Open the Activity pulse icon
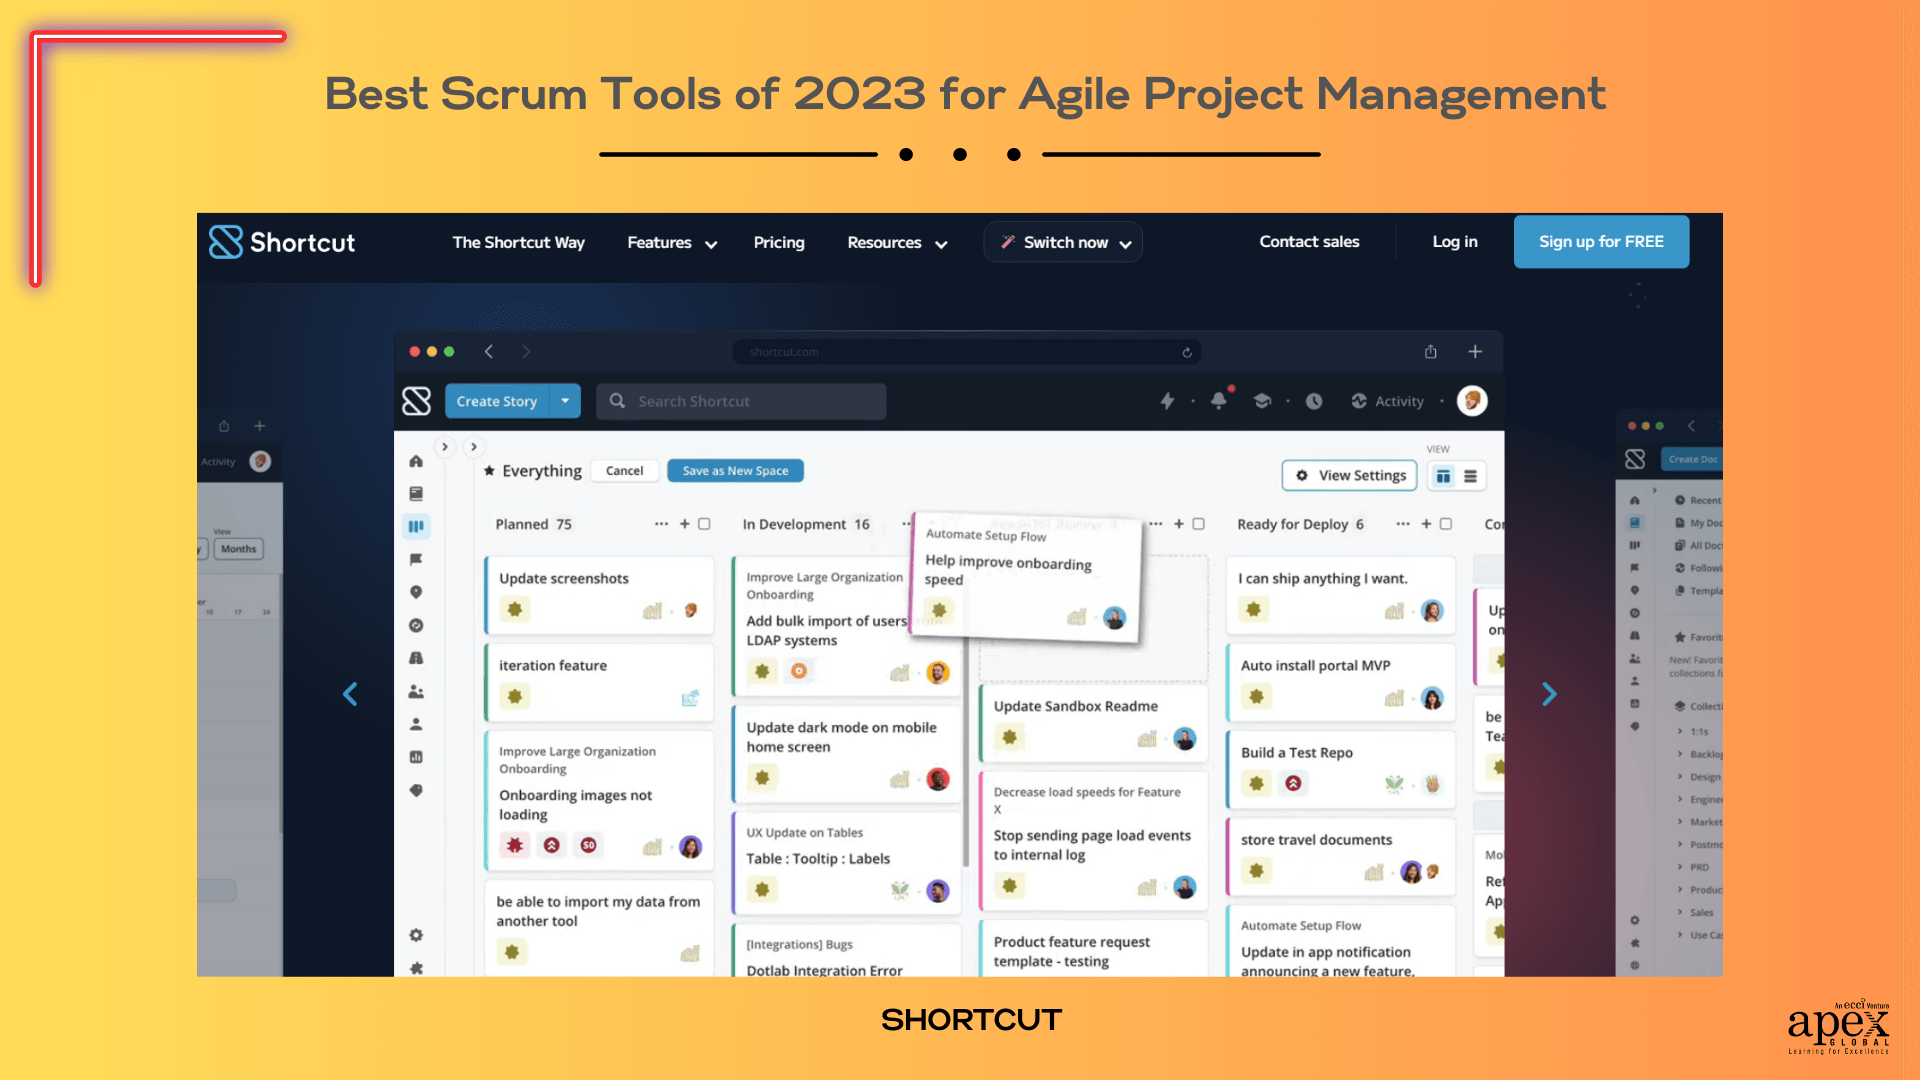This screenshot has width=1920, height=1080. coord(1359,401)
